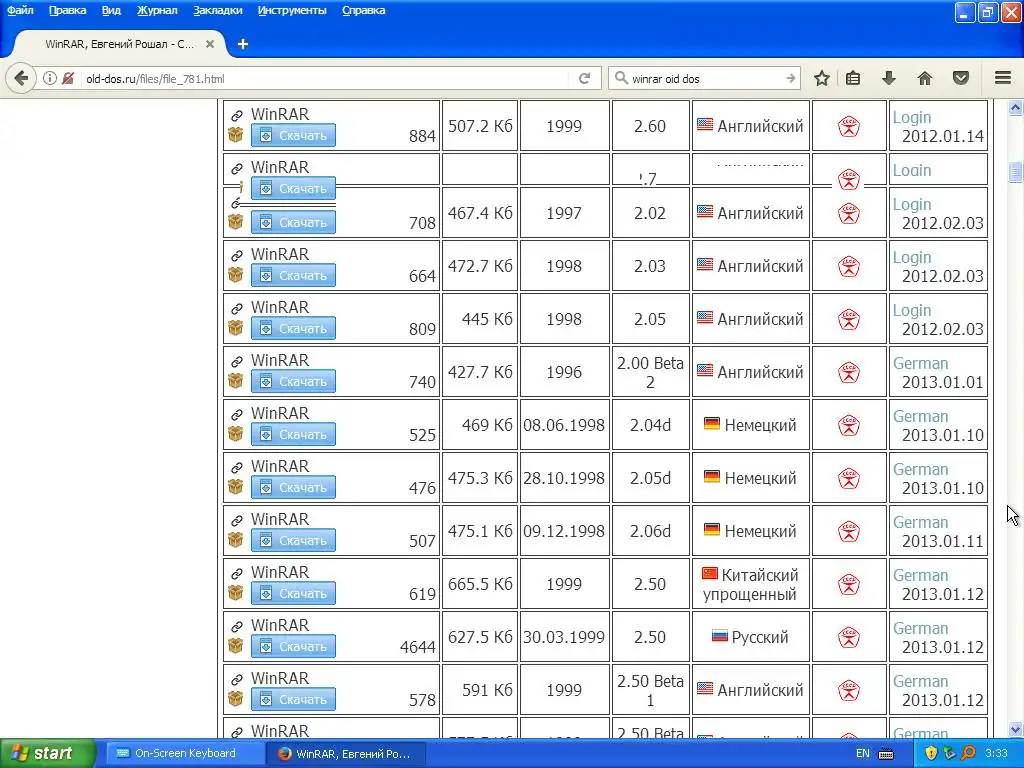Viewport: 1024px width, 768px height.
Task: Open Pocket icon in toolbar
Action: coord(961,78)
